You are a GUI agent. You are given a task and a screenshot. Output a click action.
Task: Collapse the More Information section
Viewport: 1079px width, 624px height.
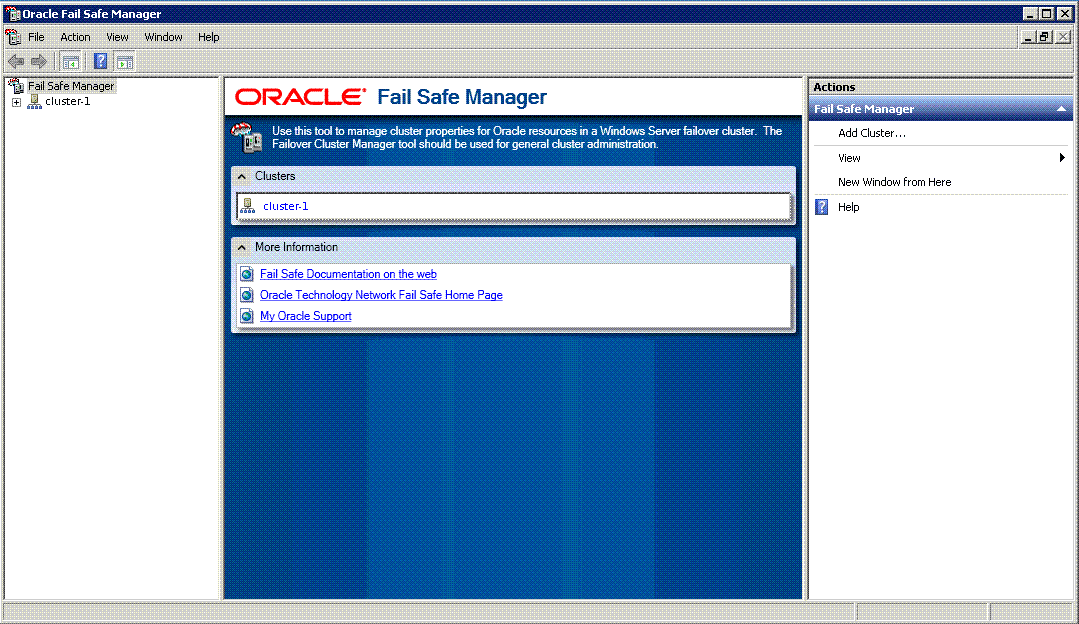pos(242,248)
